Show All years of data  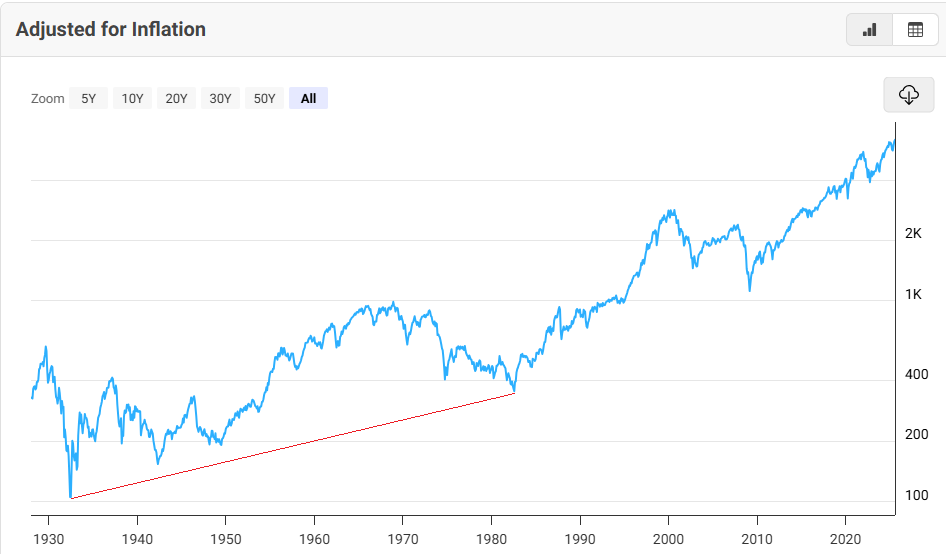tap(308, 98)
